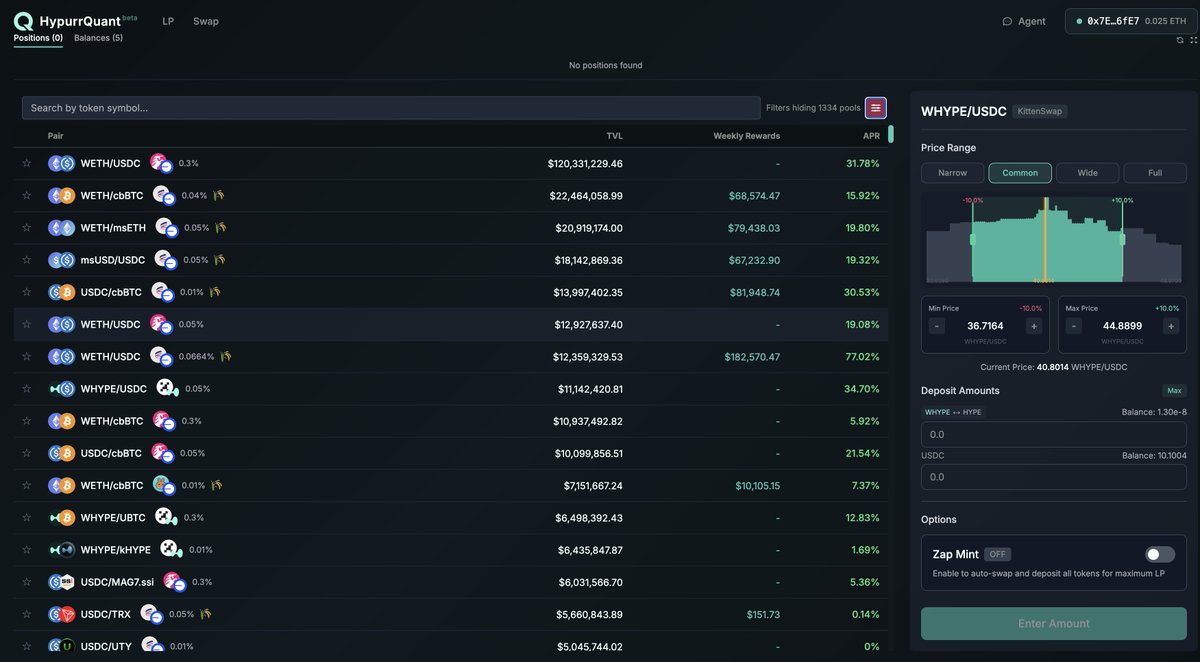
Task: Click the KittenSwap protocol tag
Action: coord(1040,111)
